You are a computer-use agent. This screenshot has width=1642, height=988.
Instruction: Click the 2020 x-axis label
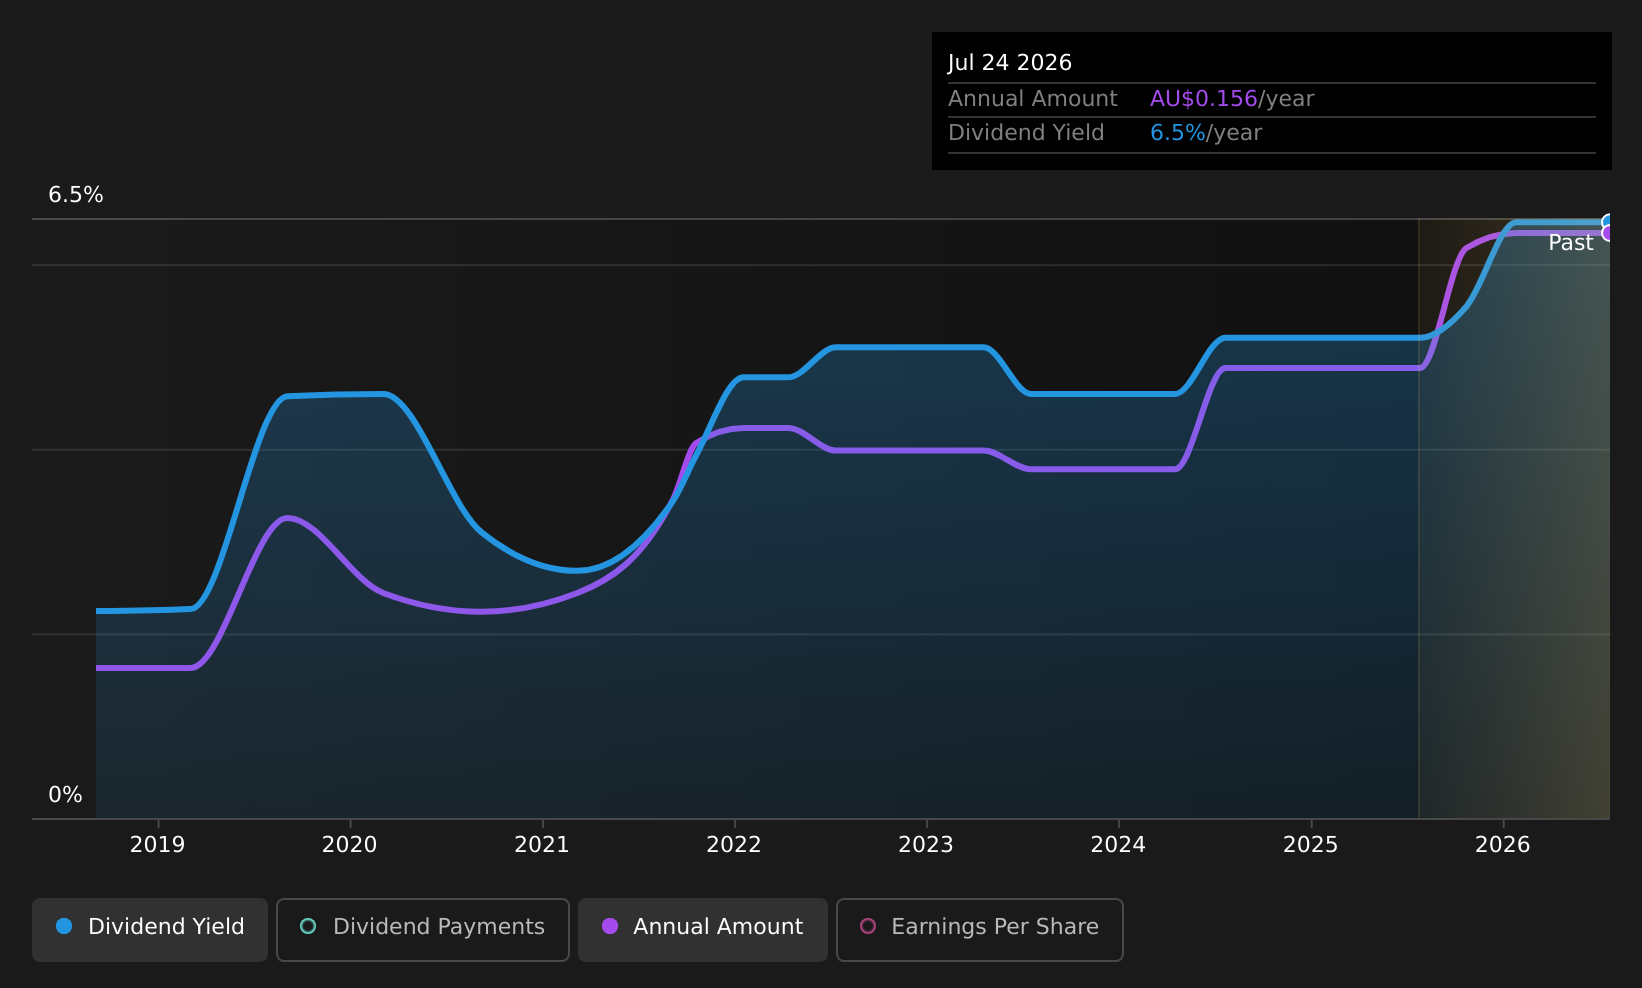pos(350,845)
